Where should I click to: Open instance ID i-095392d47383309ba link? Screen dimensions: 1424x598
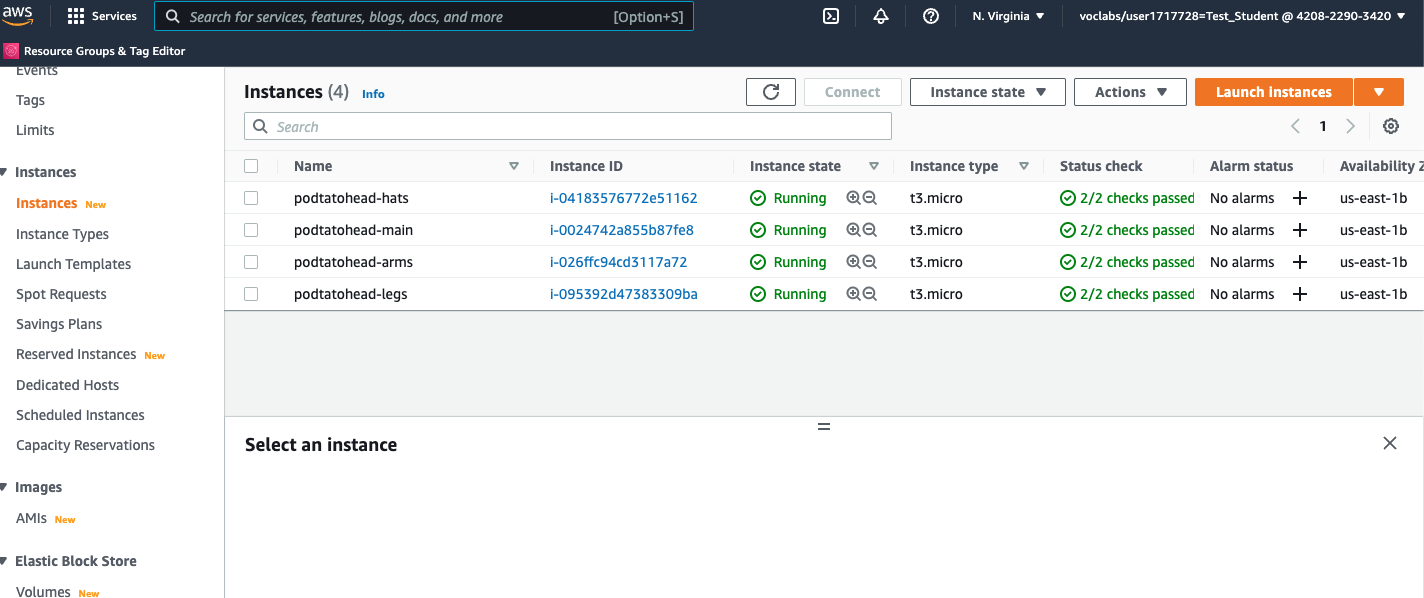(623, 294)
